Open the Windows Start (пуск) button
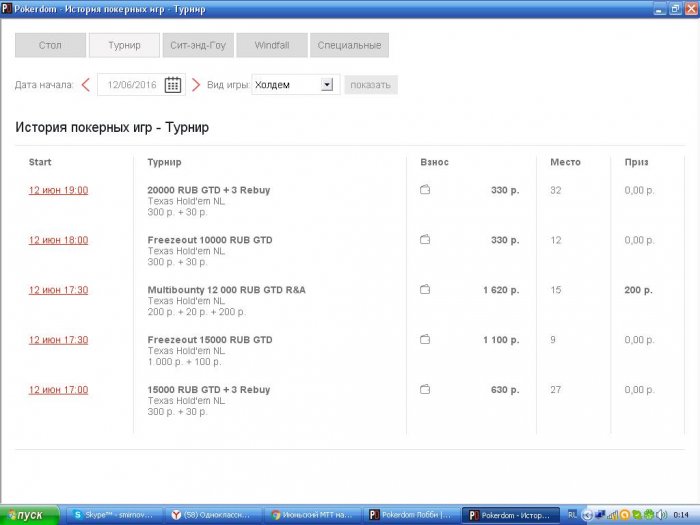This screenshot has height=525, width=700. 29,515
